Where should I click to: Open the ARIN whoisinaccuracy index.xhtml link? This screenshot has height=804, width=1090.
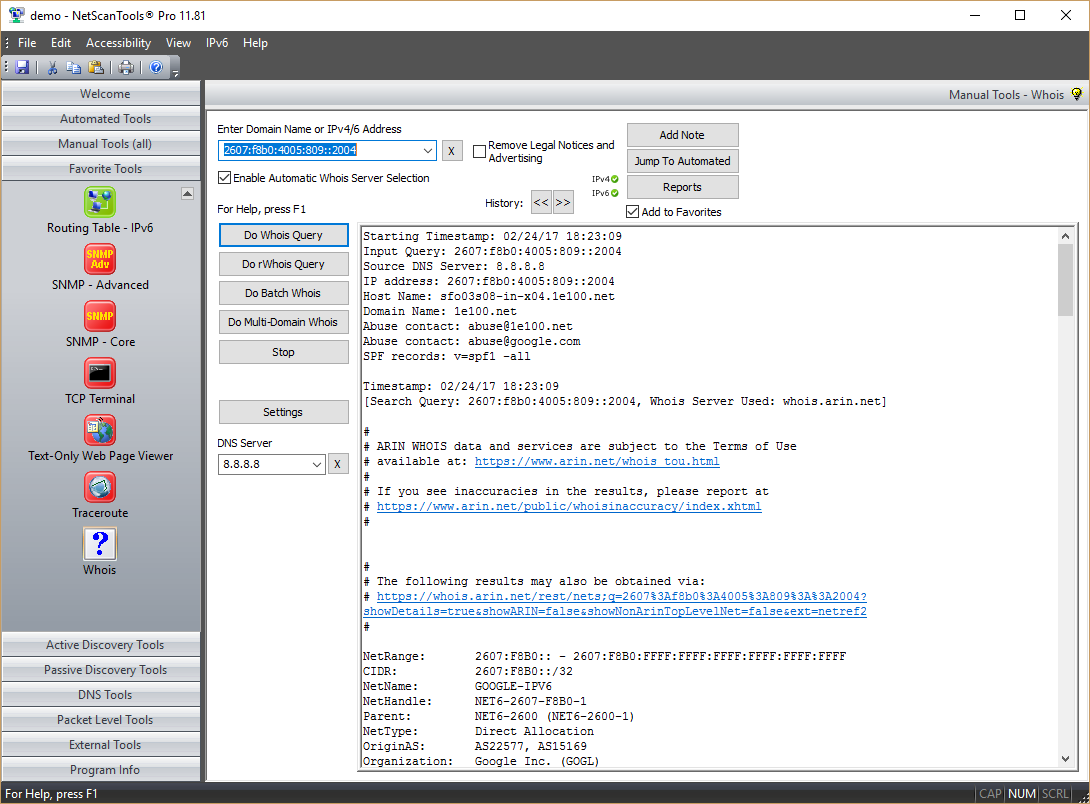click(x=569, y=507)
